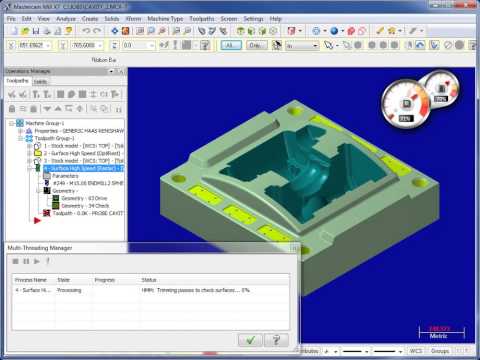The height and width of the screenshot is (360, 480).
Task: Switch to the Solids manager tab
Action: tap(40, 82)
